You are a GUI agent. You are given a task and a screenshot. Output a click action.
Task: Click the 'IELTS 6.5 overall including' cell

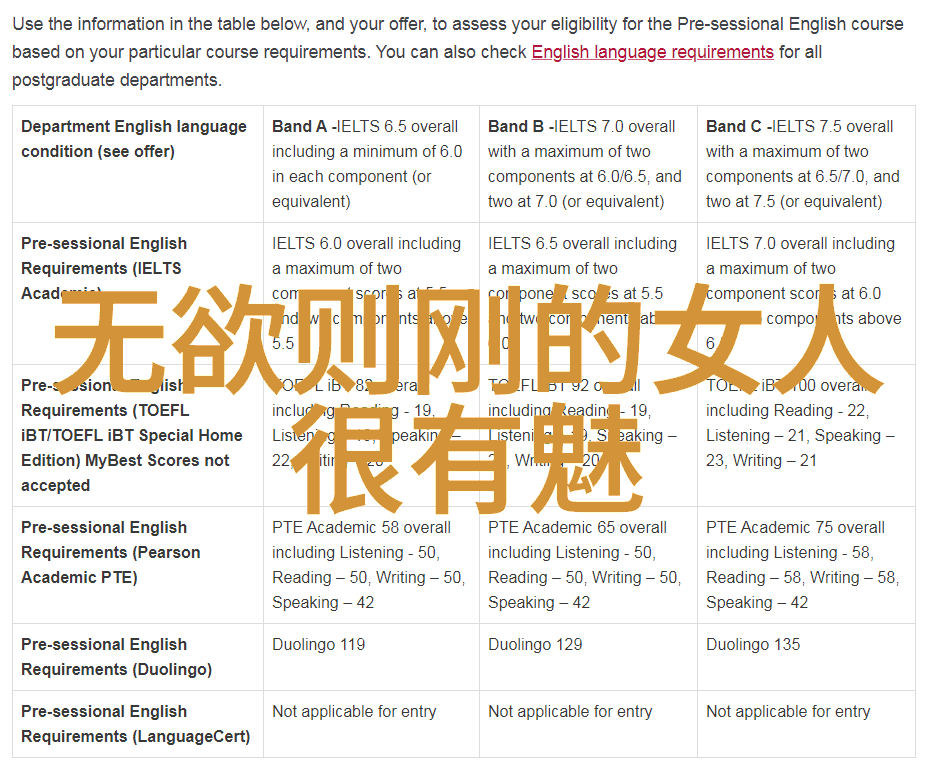pos(588,294)
